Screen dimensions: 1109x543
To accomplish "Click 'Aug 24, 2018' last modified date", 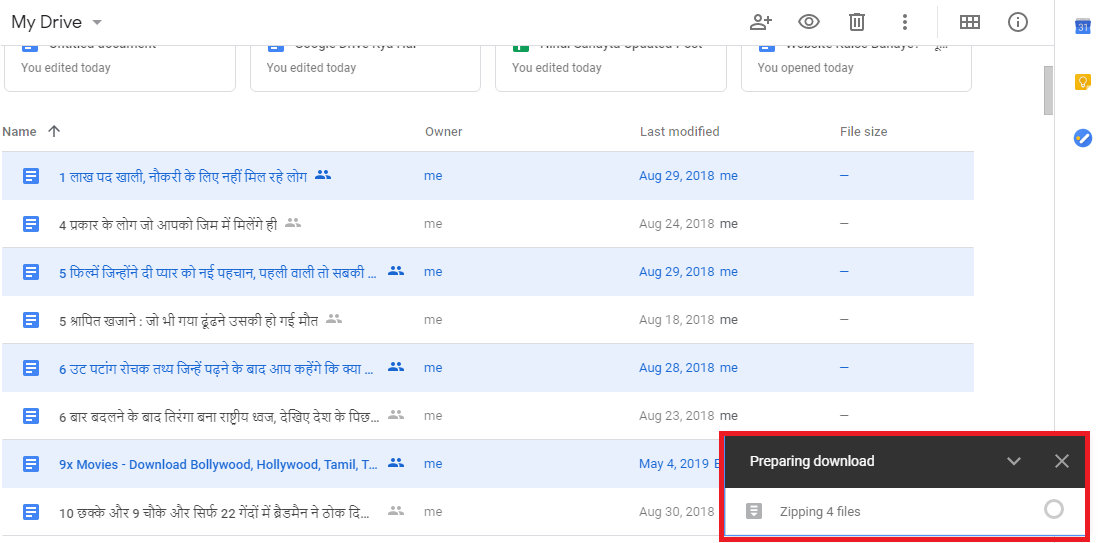I will click(x=677, y=224).
